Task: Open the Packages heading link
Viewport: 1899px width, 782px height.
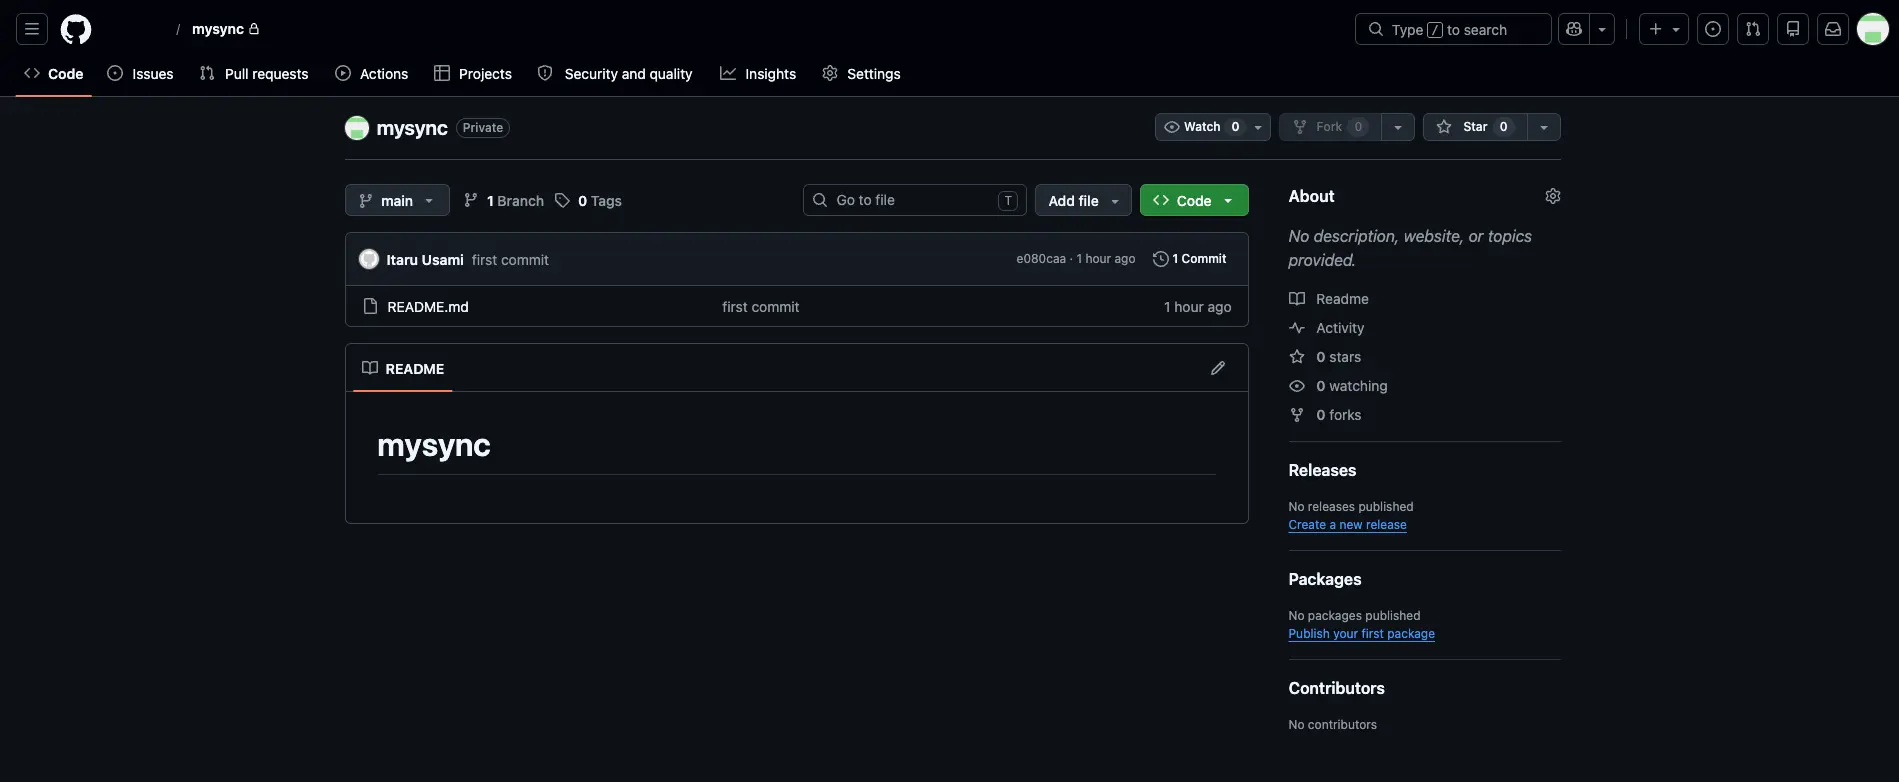Action: click(1325, 579)
